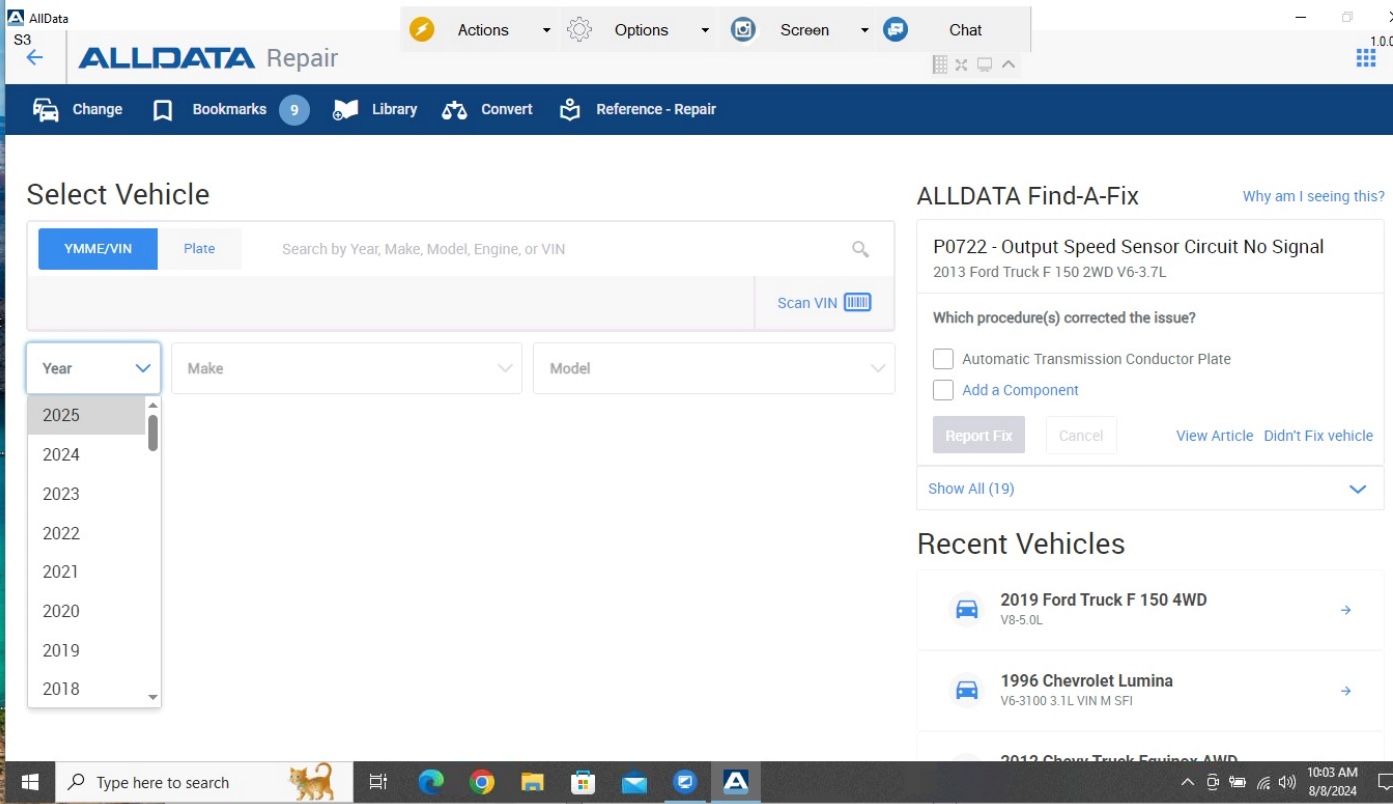Image resolution: width=1393 pixels, height=804 pixels.
Task: Click the Change vehicle icon
Action: point(46,110)
